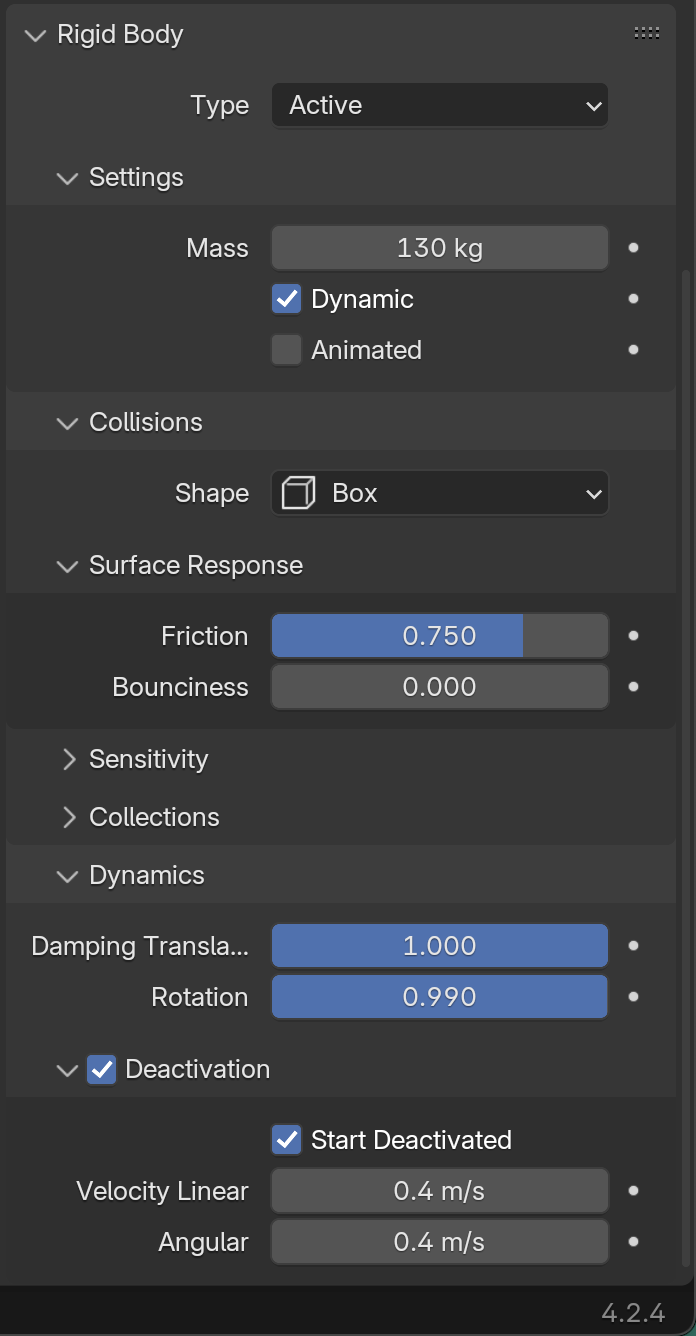This screenshot has width=696, height=1336.
Task: Open the rigid body Type dropdown
Action: click(x=440, y=105)
